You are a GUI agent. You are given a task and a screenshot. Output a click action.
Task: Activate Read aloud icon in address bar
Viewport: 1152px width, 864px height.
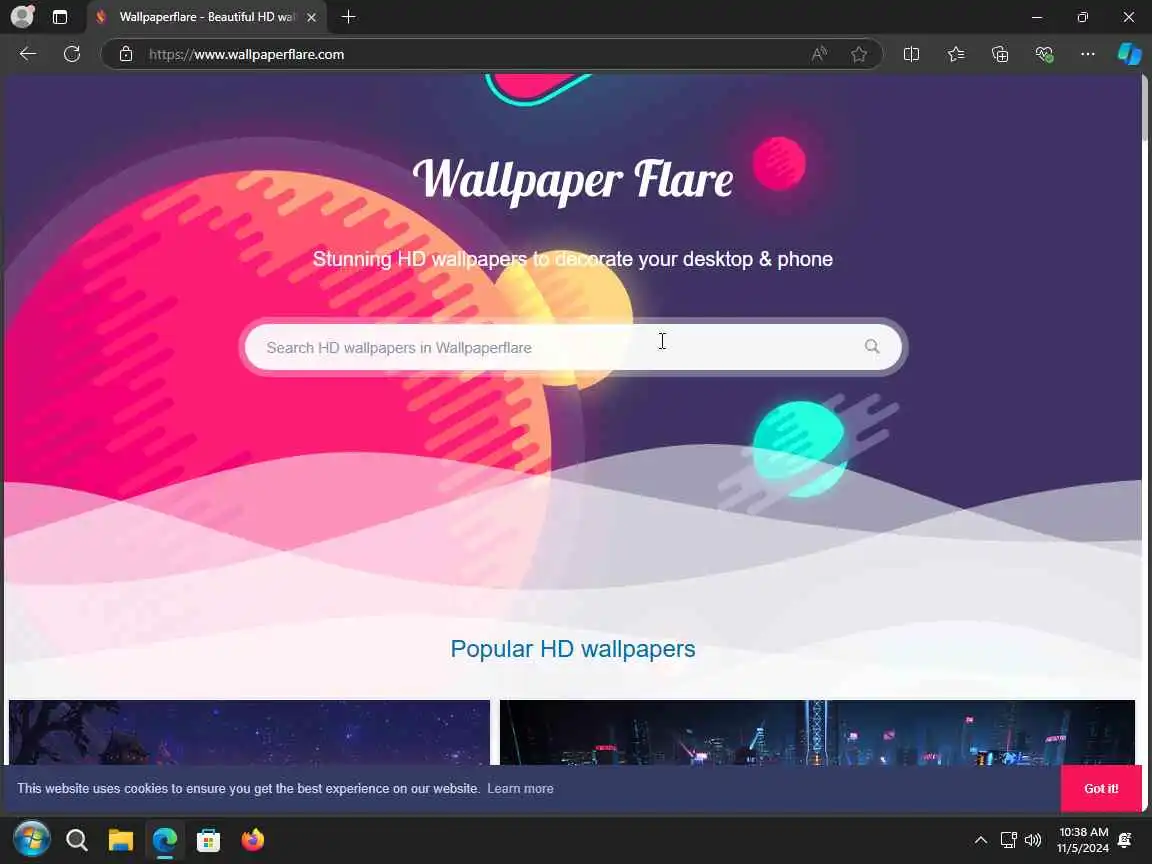tap(819, 54)
